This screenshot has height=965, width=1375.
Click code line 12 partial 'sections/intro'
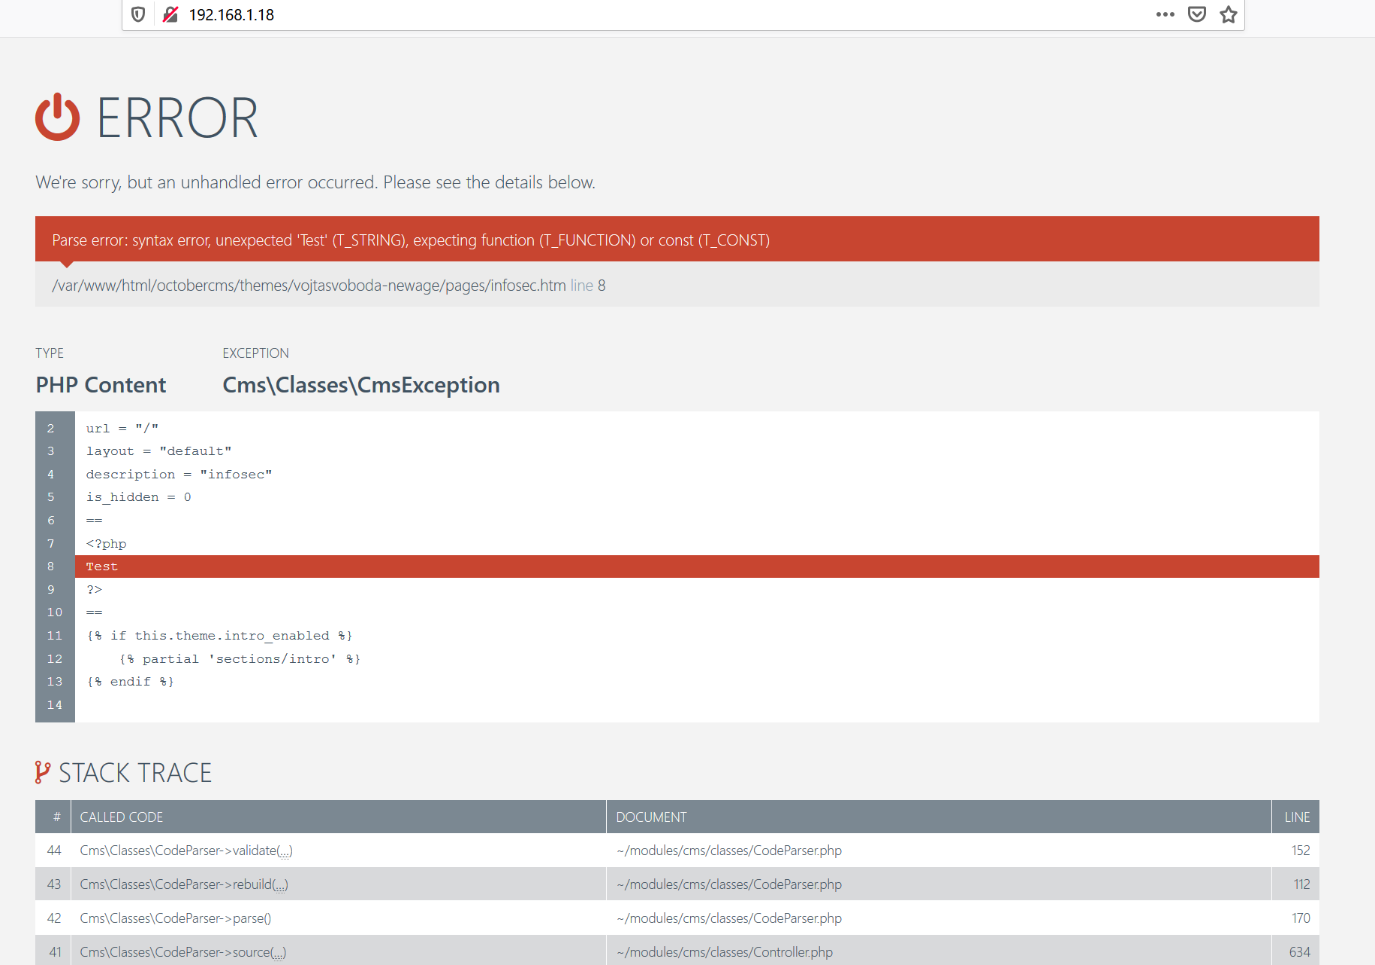pos(240,659)
